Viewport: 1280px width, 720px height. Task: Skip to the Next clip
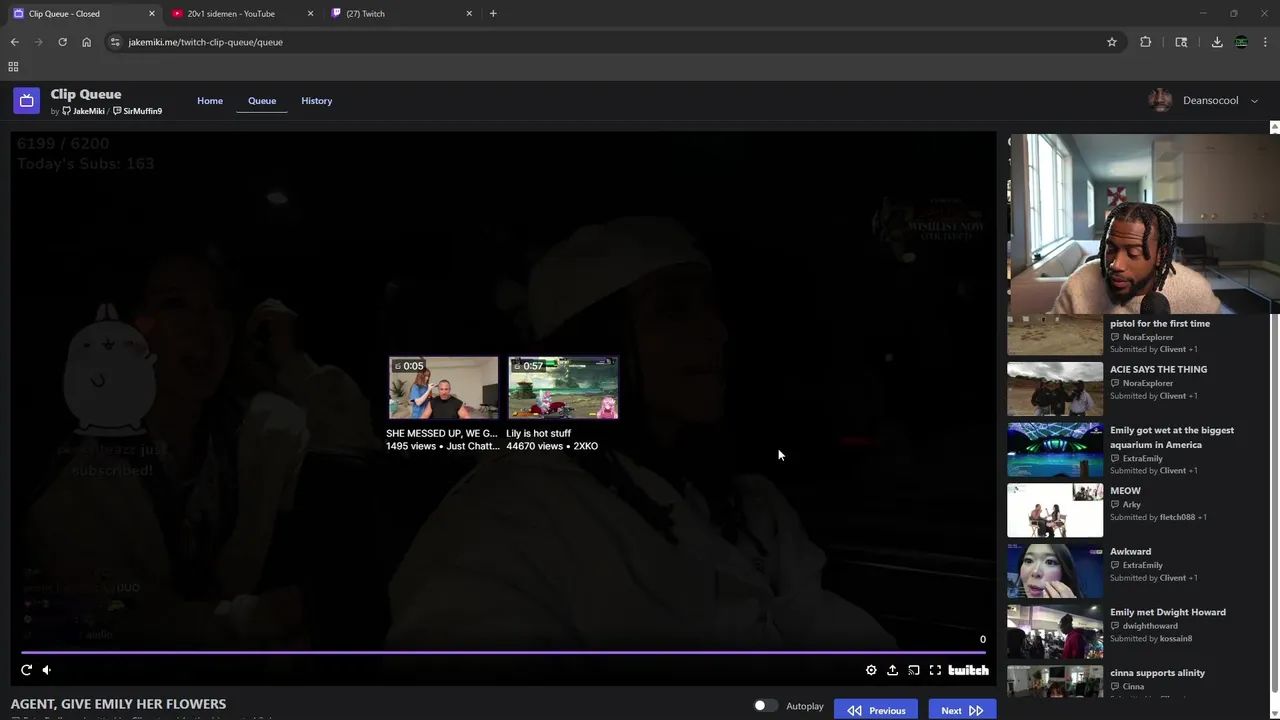pos(962,710)
